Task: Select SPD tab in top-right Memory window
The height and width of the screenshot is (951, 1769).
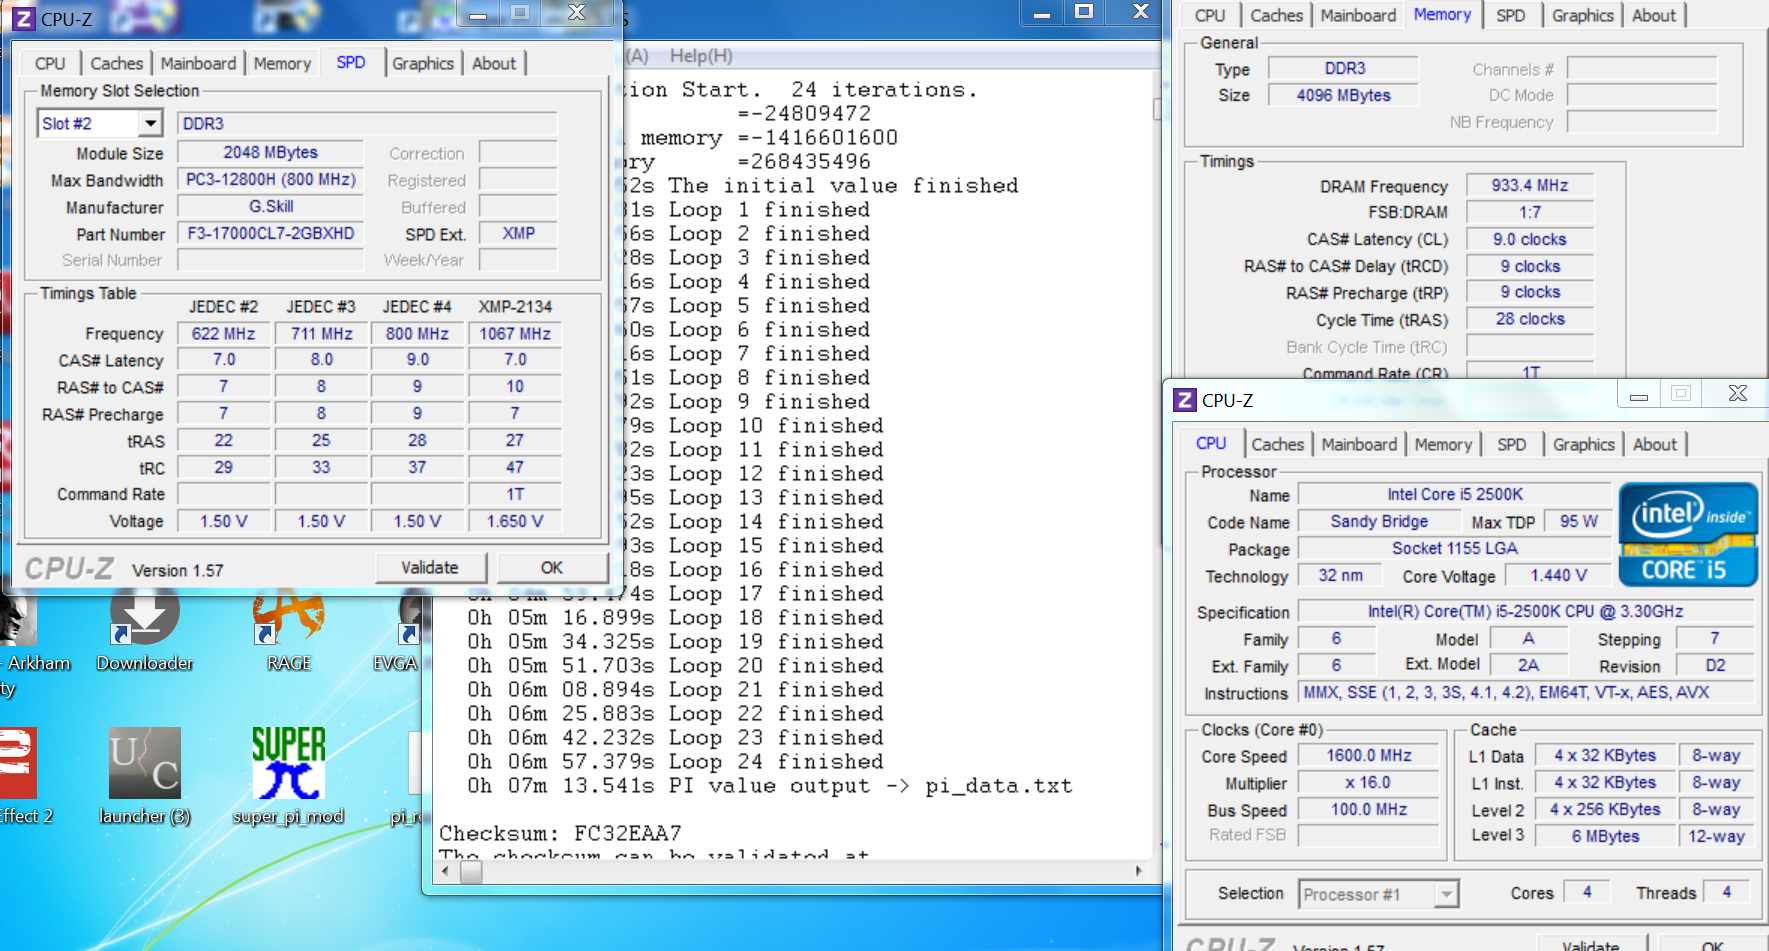Action: tap(1510, 15)
